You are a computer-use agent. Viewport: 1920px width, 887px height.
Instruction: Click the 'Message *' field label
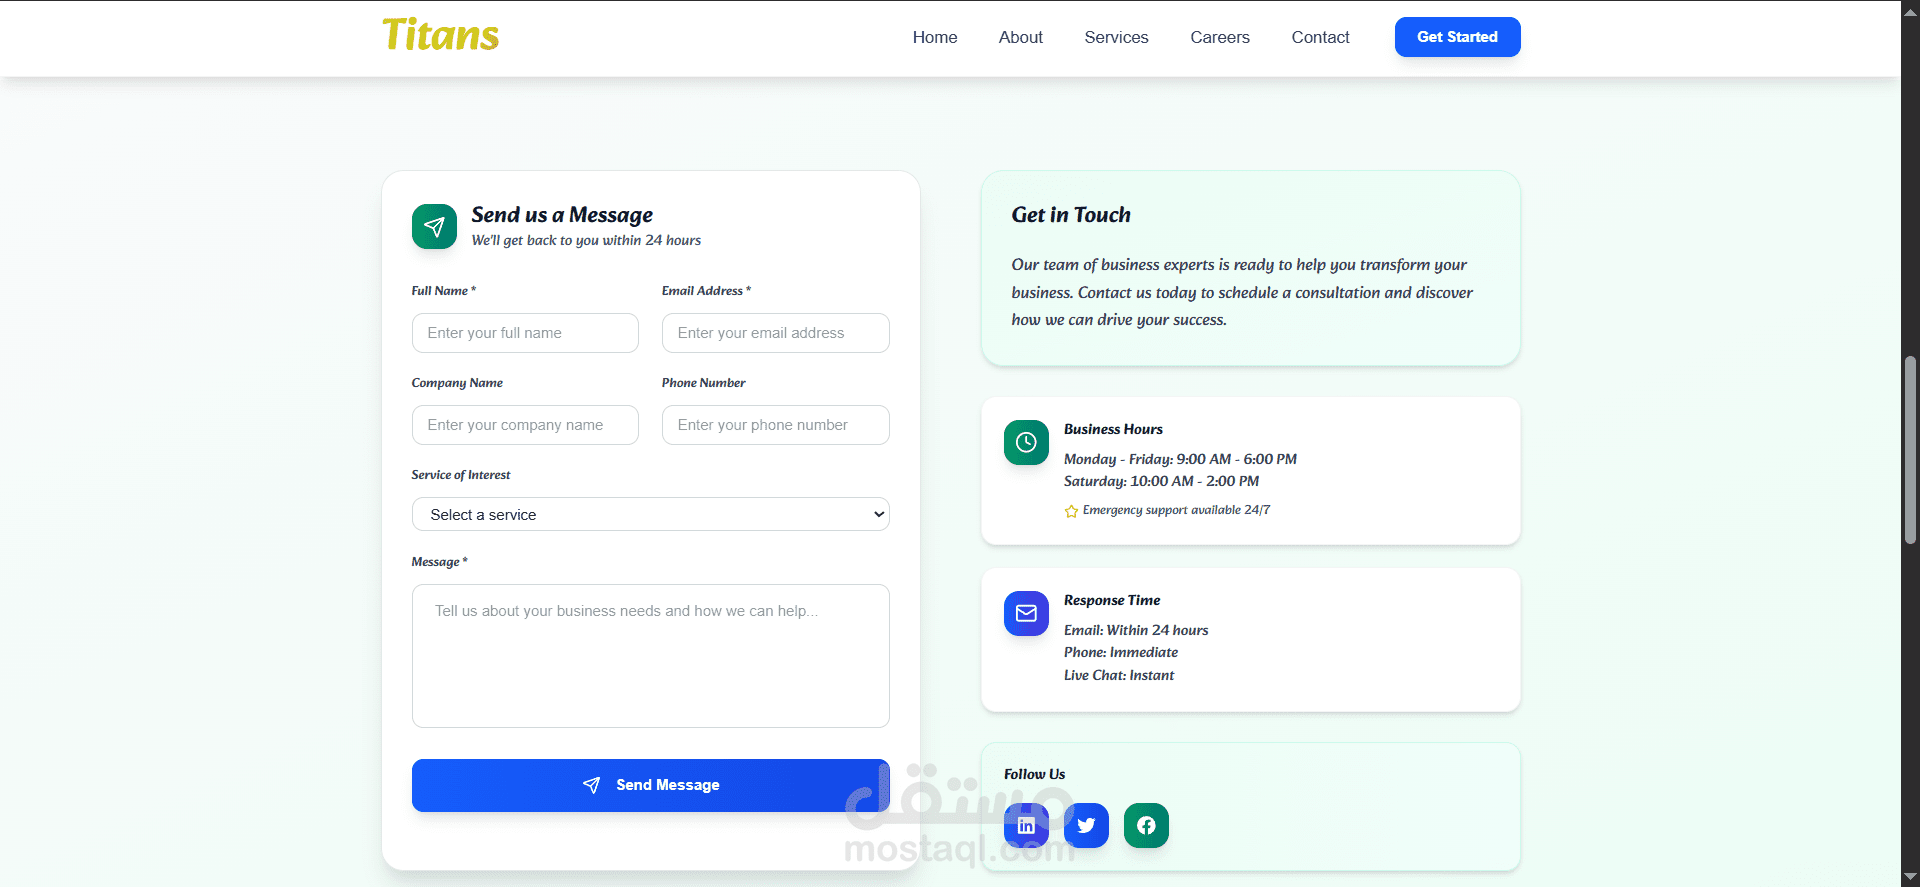click(x=439, y=562)
